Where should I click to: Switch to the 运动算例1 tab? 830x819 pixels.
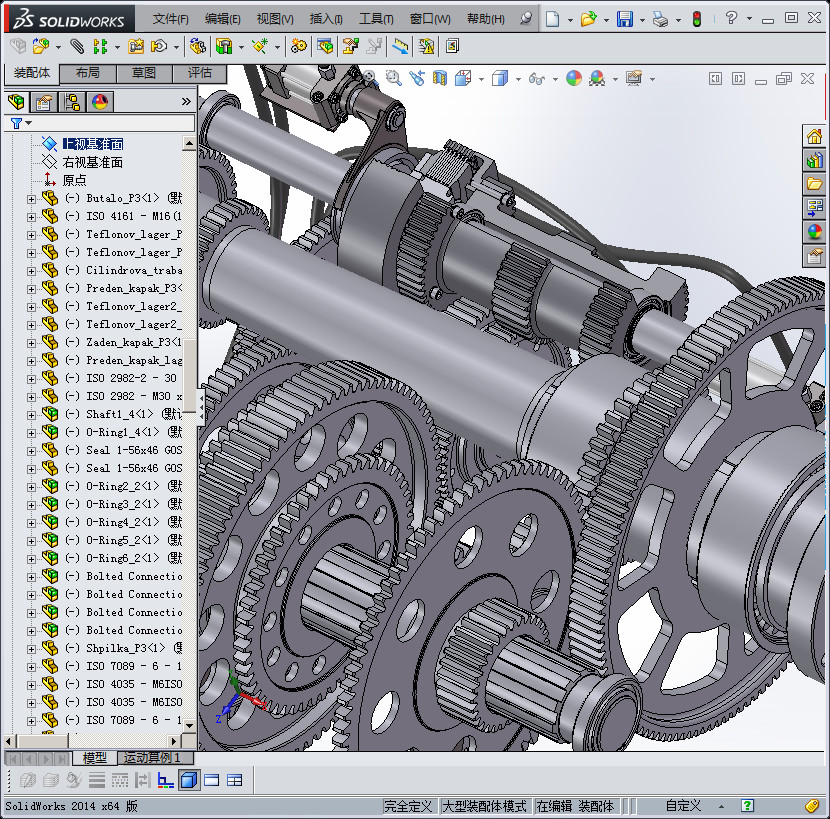[x=151, y=758]
